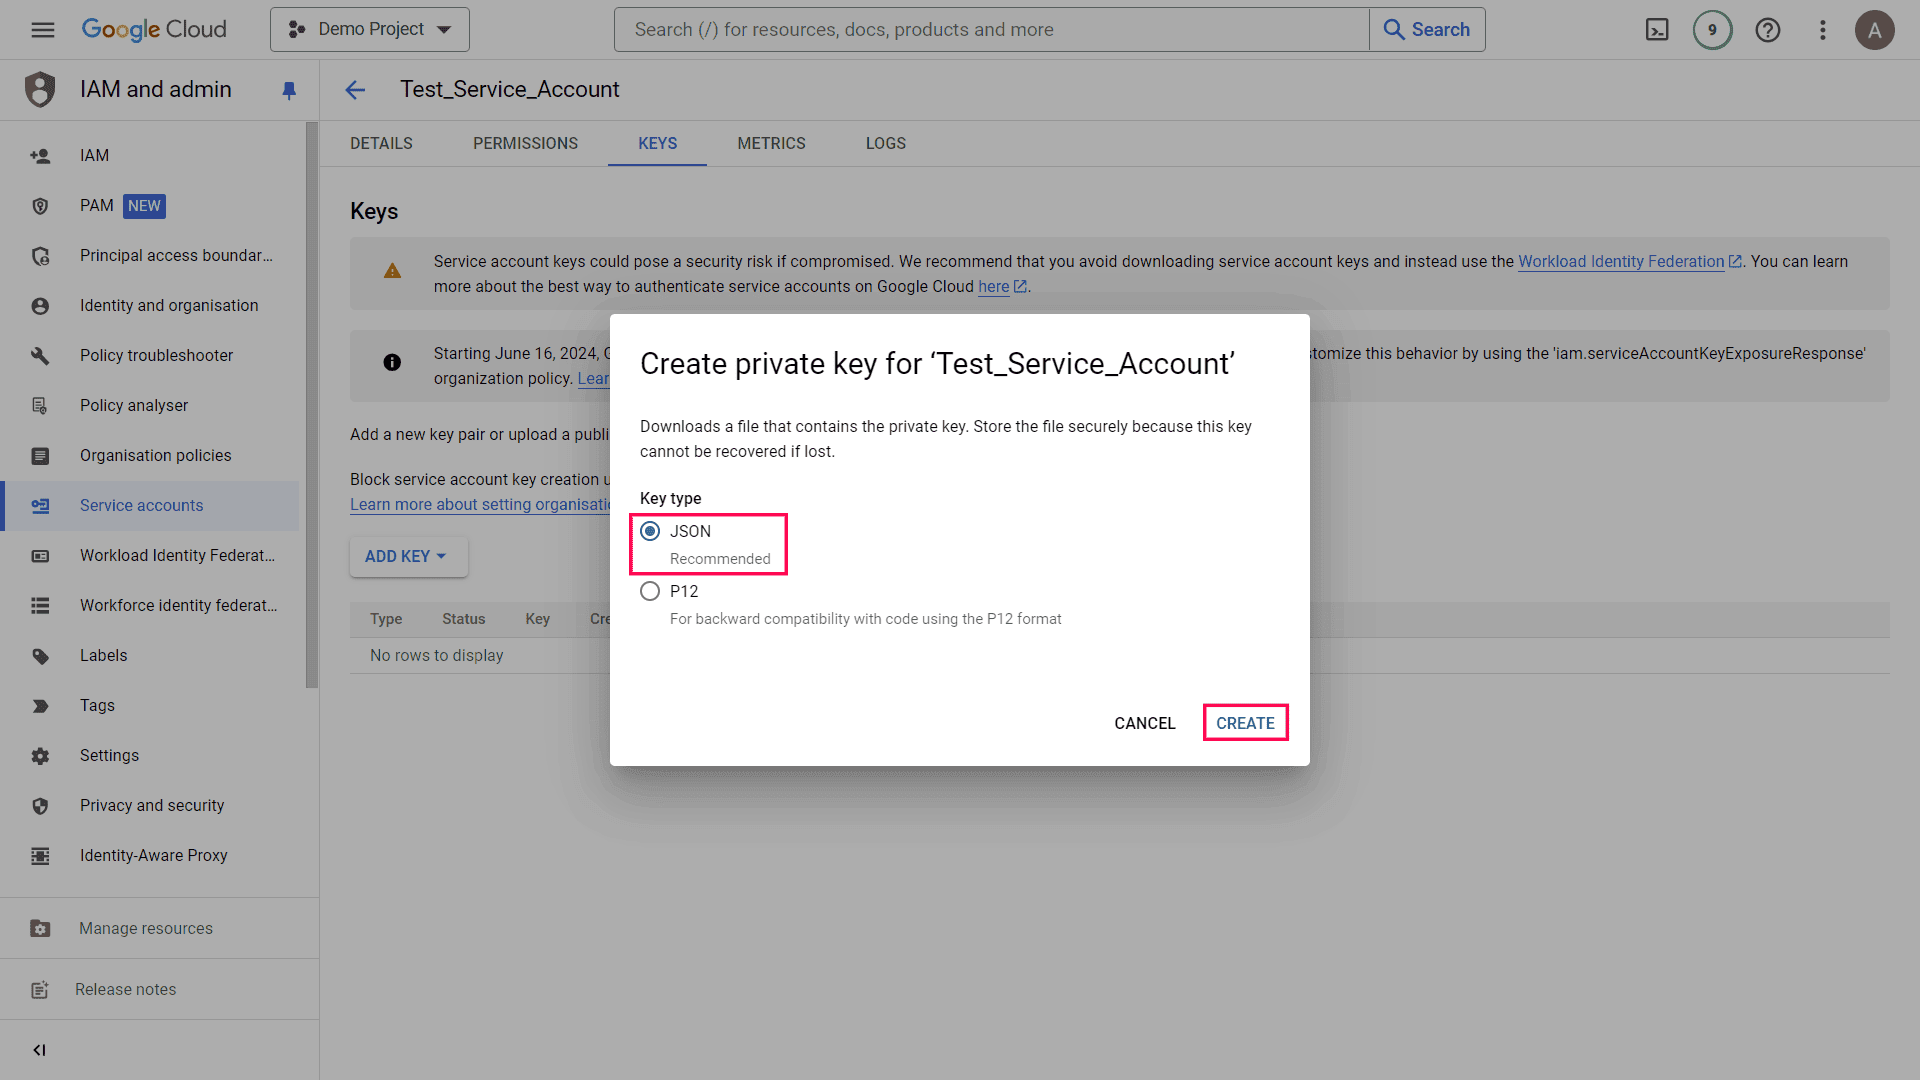Open the main navigation hamburger menu

pyautogui.click(x=42, y=30)
